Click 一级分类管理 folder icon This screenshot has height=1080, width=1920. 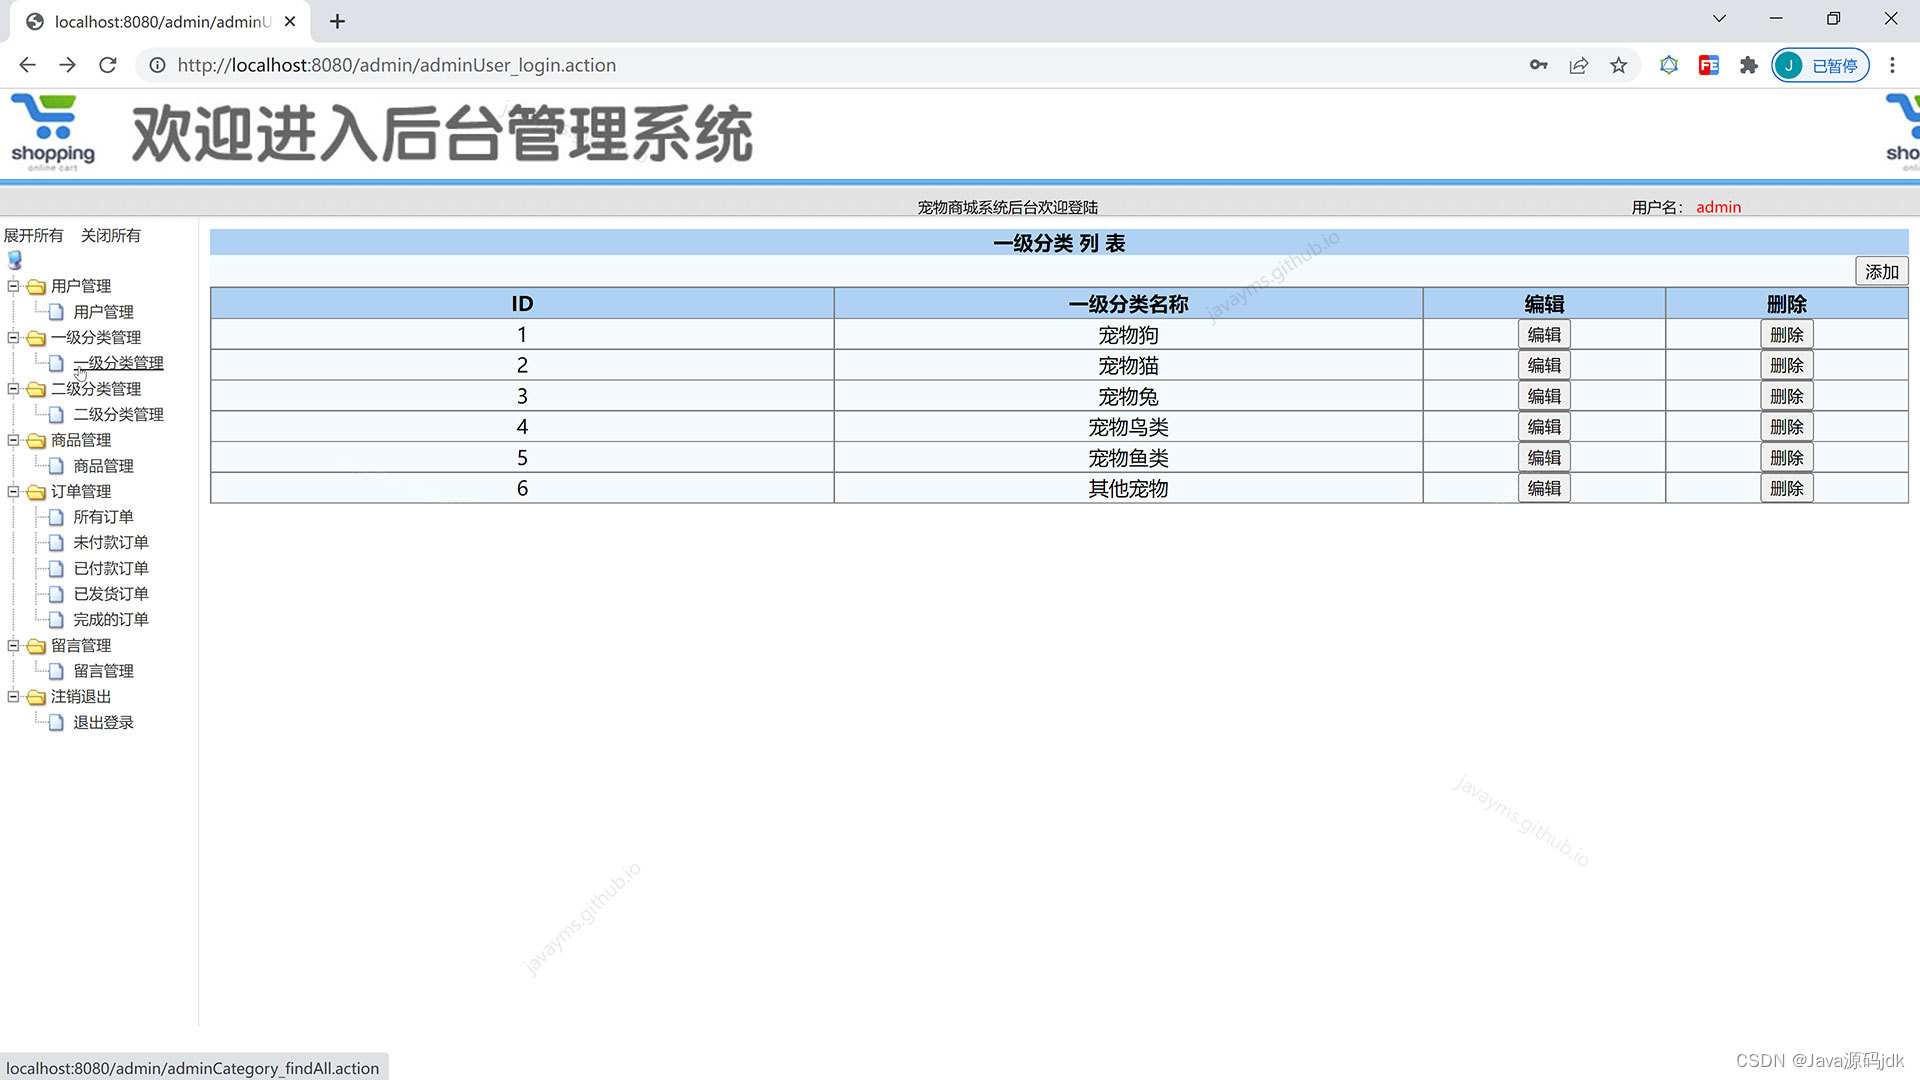(37, 338)
